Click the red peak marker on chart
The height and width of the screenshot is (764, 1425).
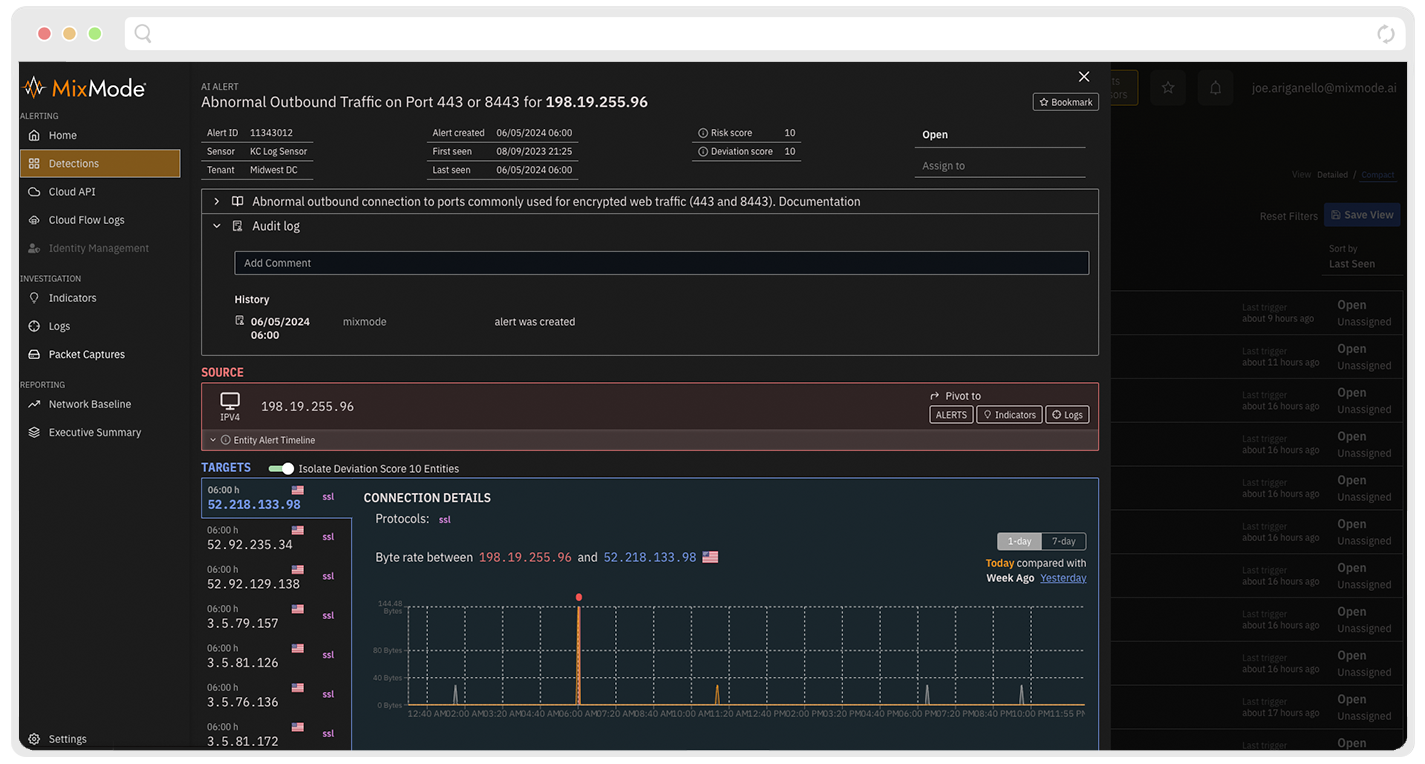(x=578, y=597)
